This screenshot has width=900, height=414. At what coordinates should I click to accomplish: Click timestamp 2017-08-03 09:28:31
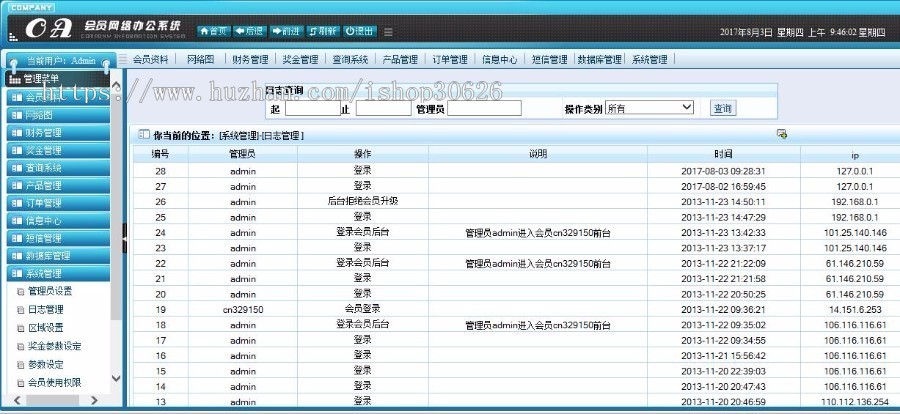pyautogui.click(x=723, y=171)
